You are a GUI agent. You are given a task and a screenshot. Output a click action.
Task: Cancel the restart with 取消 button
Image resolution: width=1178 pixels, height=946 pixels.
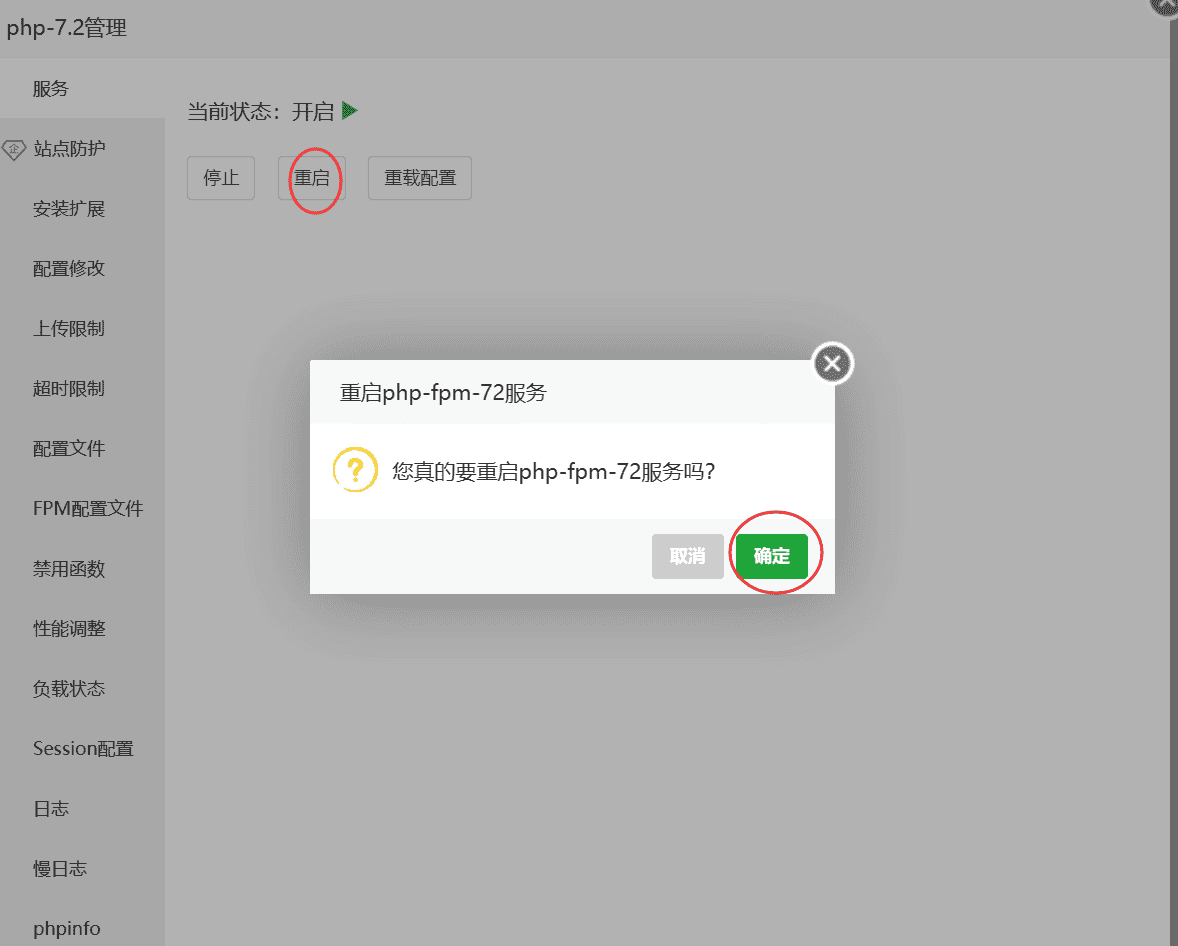coord(687,556)
